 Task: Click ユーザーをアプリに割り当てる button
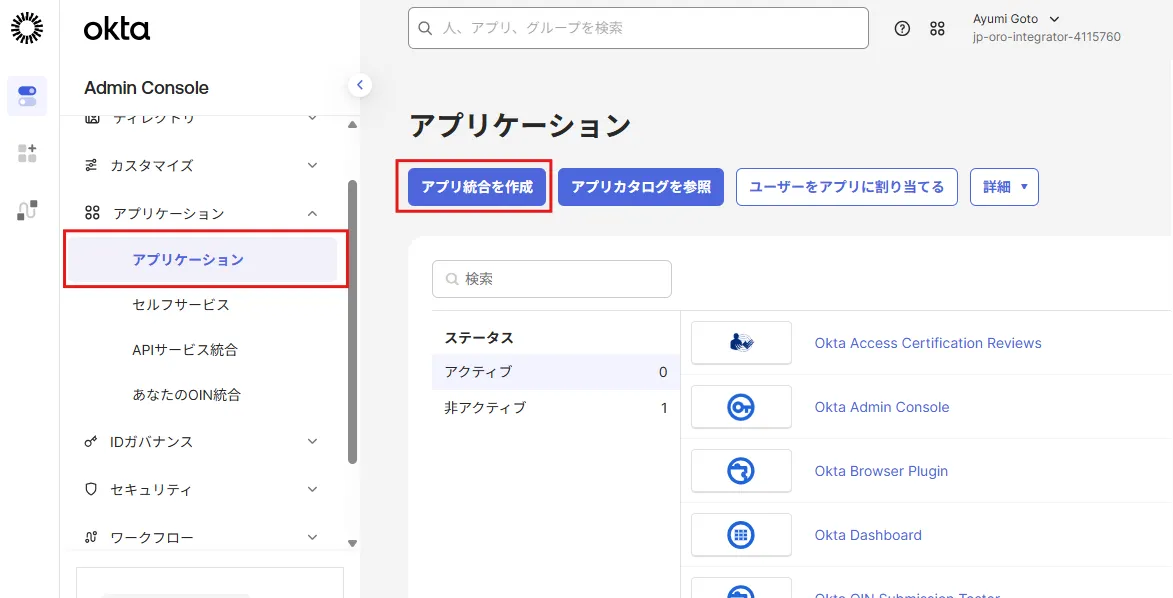coord(847,187)
